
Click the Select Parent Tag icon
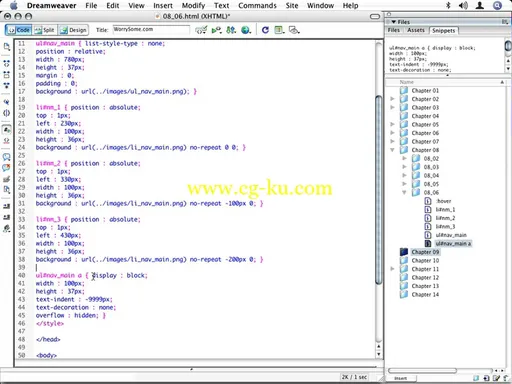pos(6,102)
